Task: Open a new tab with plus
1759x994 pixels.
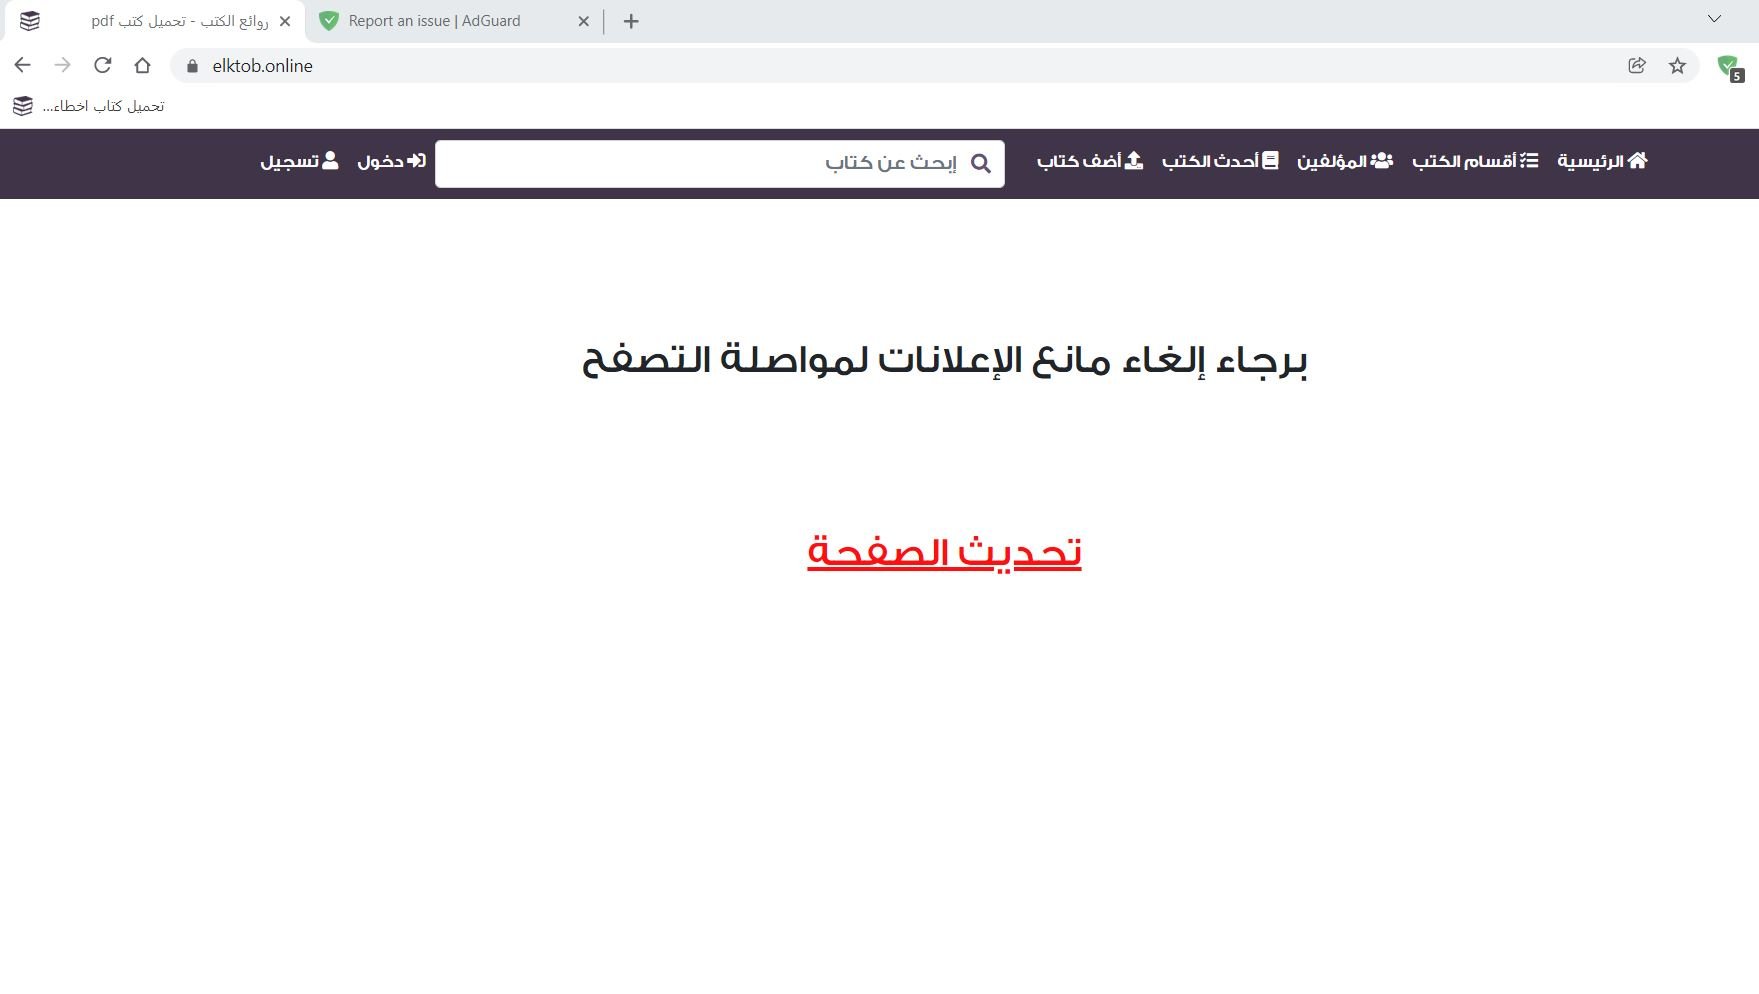Action: (x=631, y=21)
